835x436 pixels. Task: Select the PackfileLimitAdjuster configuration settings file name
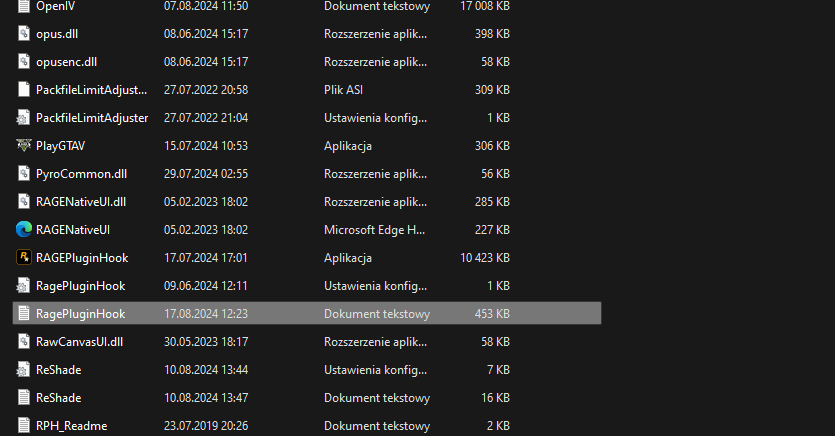(92, 118)
